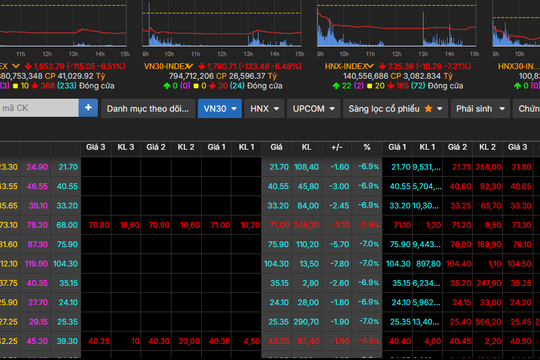The image size is (540, 360).
Task: Select the ceiling price 87.30 cell
Action: (x=38, y=245)
